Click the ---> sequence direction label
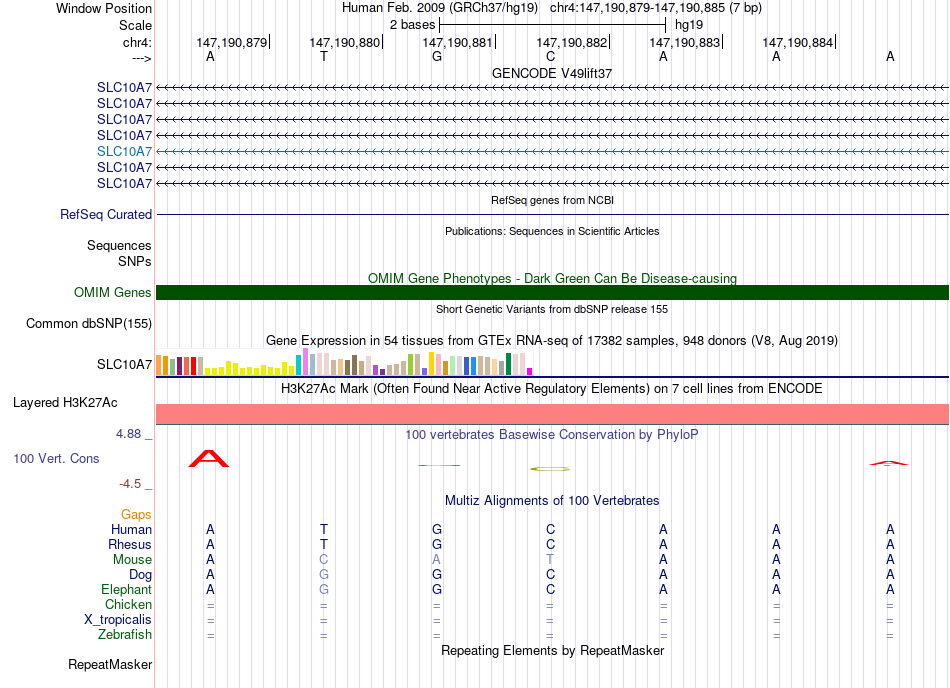Image resolution: width=950 pixels, height=688 pixels. point(141,58)
